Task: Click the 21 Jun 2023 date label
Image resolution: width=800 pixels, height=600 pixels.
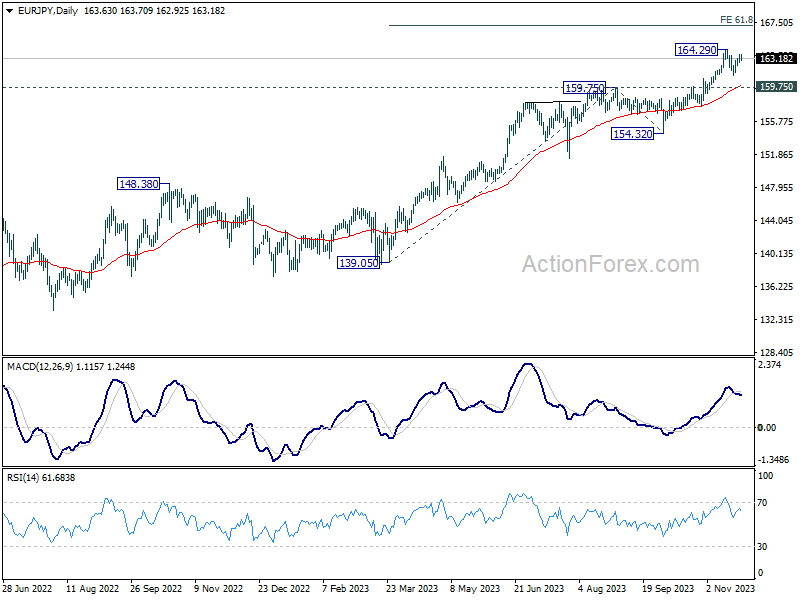Action: pyautogui.click(x=539, y=588)
